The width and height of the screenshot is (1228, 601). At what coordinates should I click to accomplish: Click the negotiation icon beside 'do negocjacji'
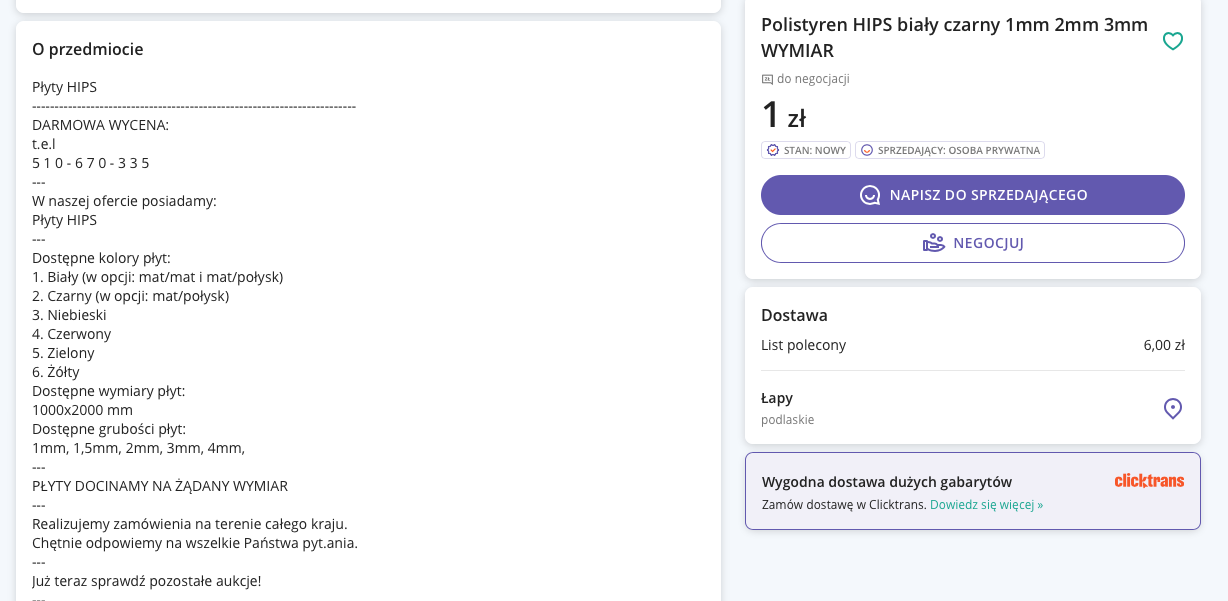767,79
